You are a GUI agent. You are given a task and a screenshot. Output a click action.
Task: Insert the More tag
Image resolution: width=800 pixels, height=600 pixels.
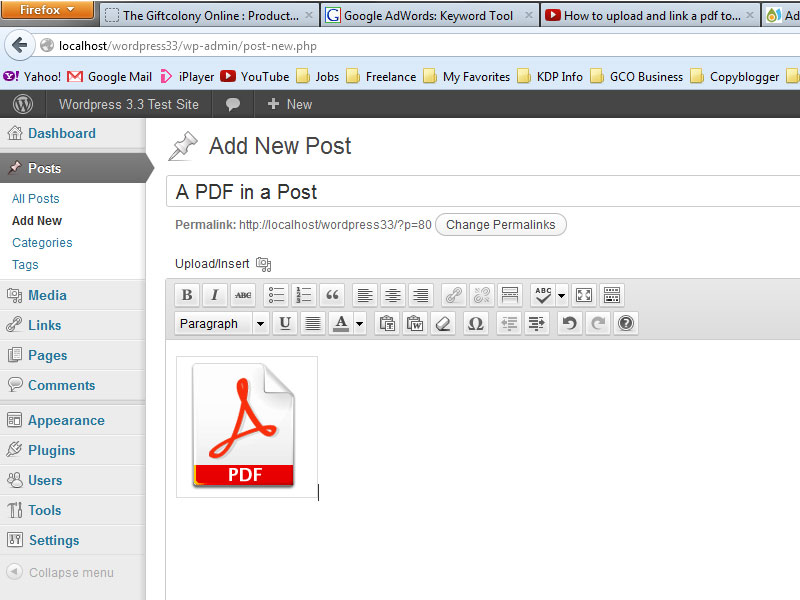click(510, 295)
